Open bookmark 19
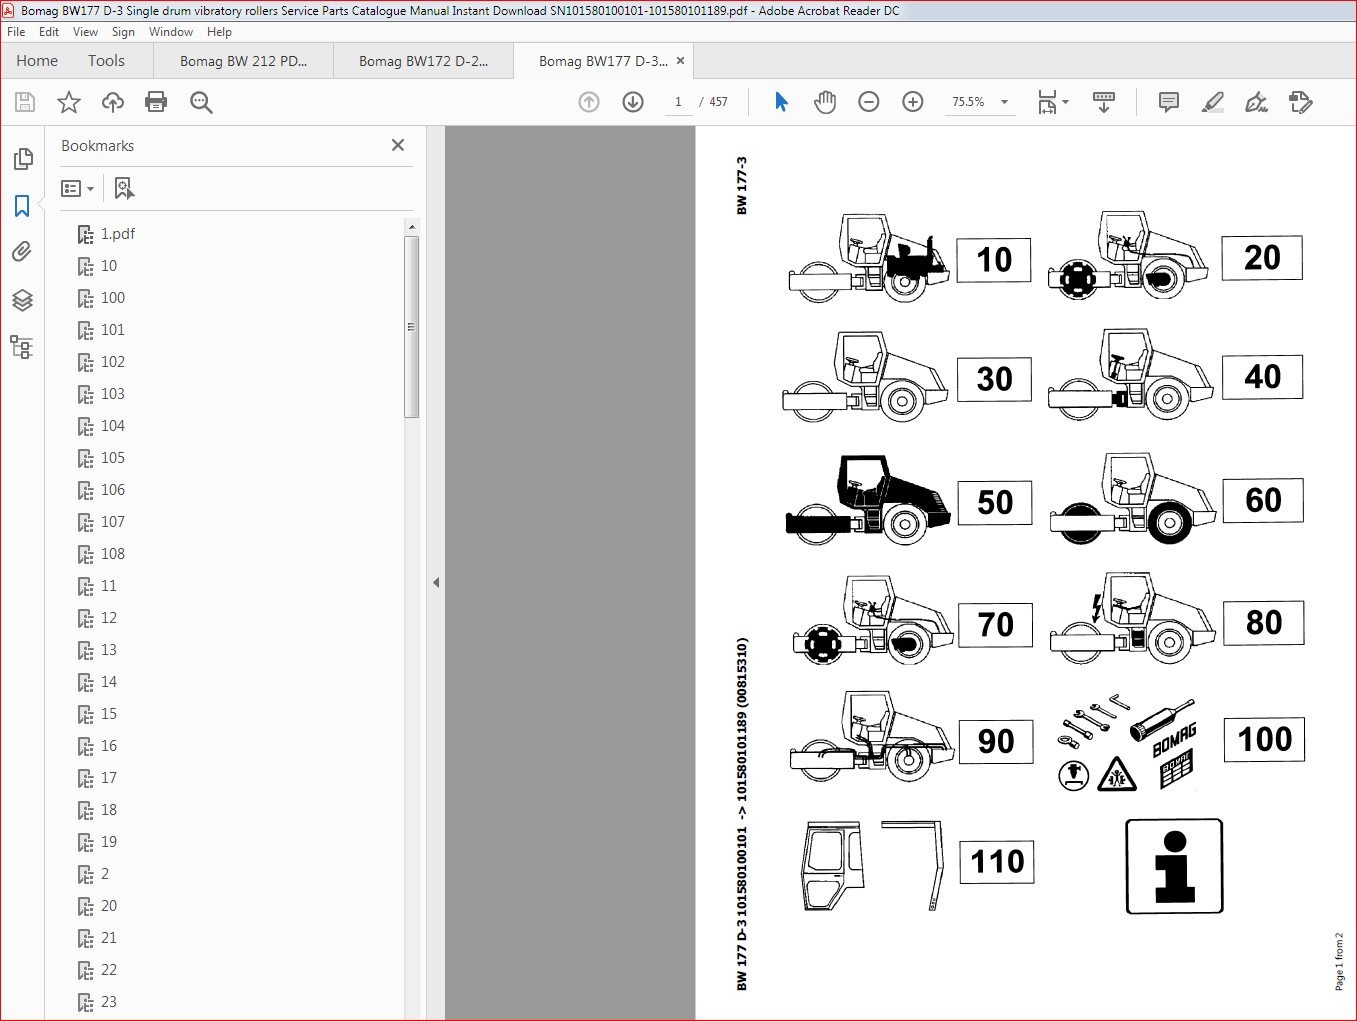1357x1021 pixels. tap(109, 842)
